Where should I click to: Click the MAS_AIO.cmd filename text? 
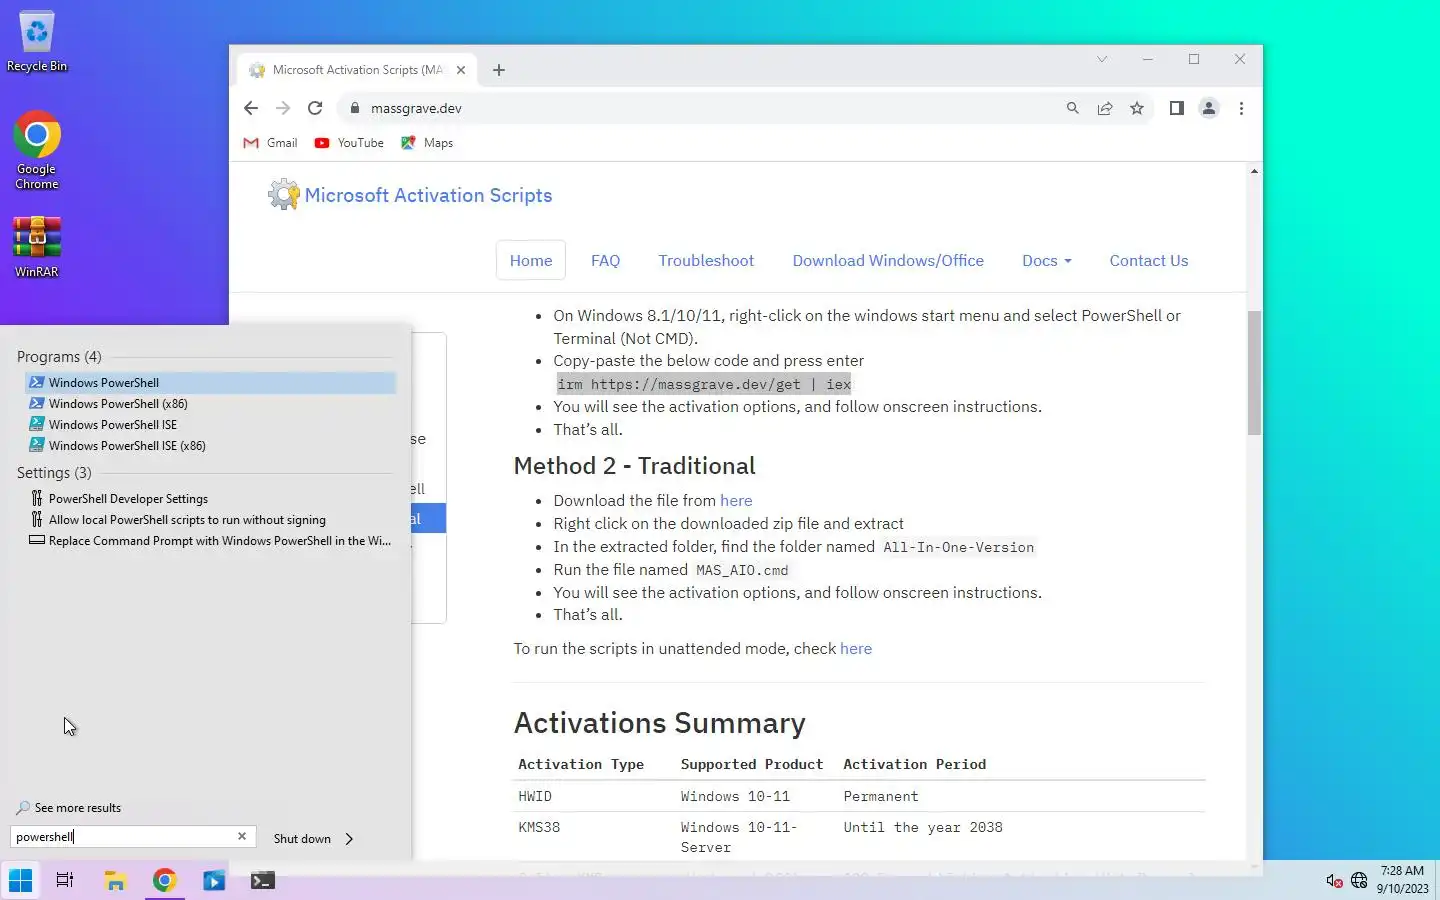742,570
